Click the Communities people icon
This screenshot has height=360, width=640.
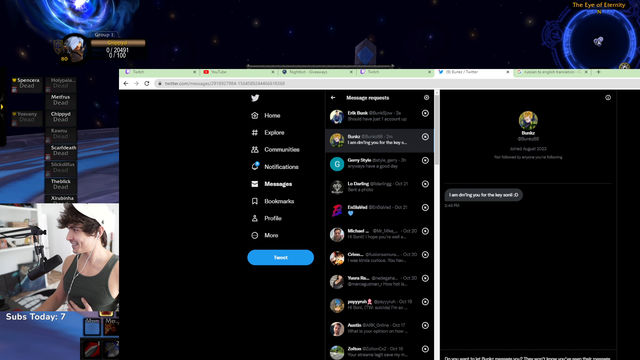pyautogui.click(x=255, y=150)
